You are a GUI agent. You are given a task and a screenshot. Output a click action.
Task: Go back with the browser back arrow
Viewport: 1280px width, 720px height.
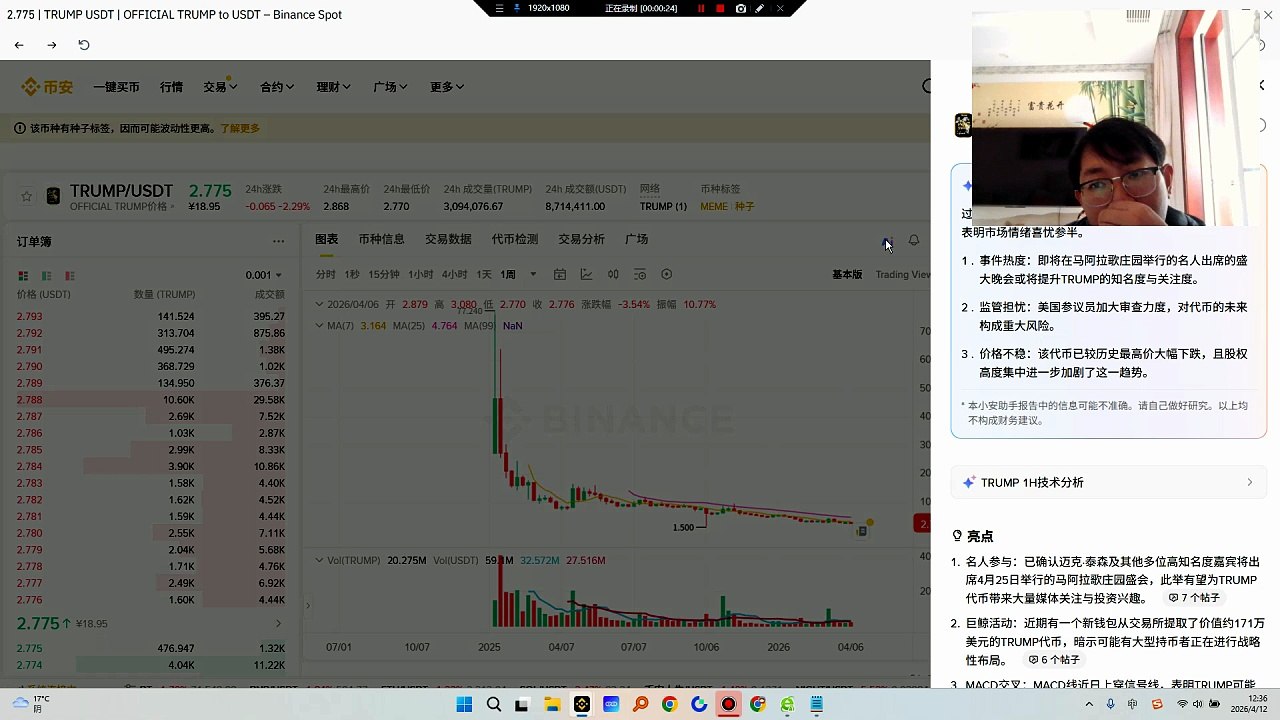click(19, 45)
